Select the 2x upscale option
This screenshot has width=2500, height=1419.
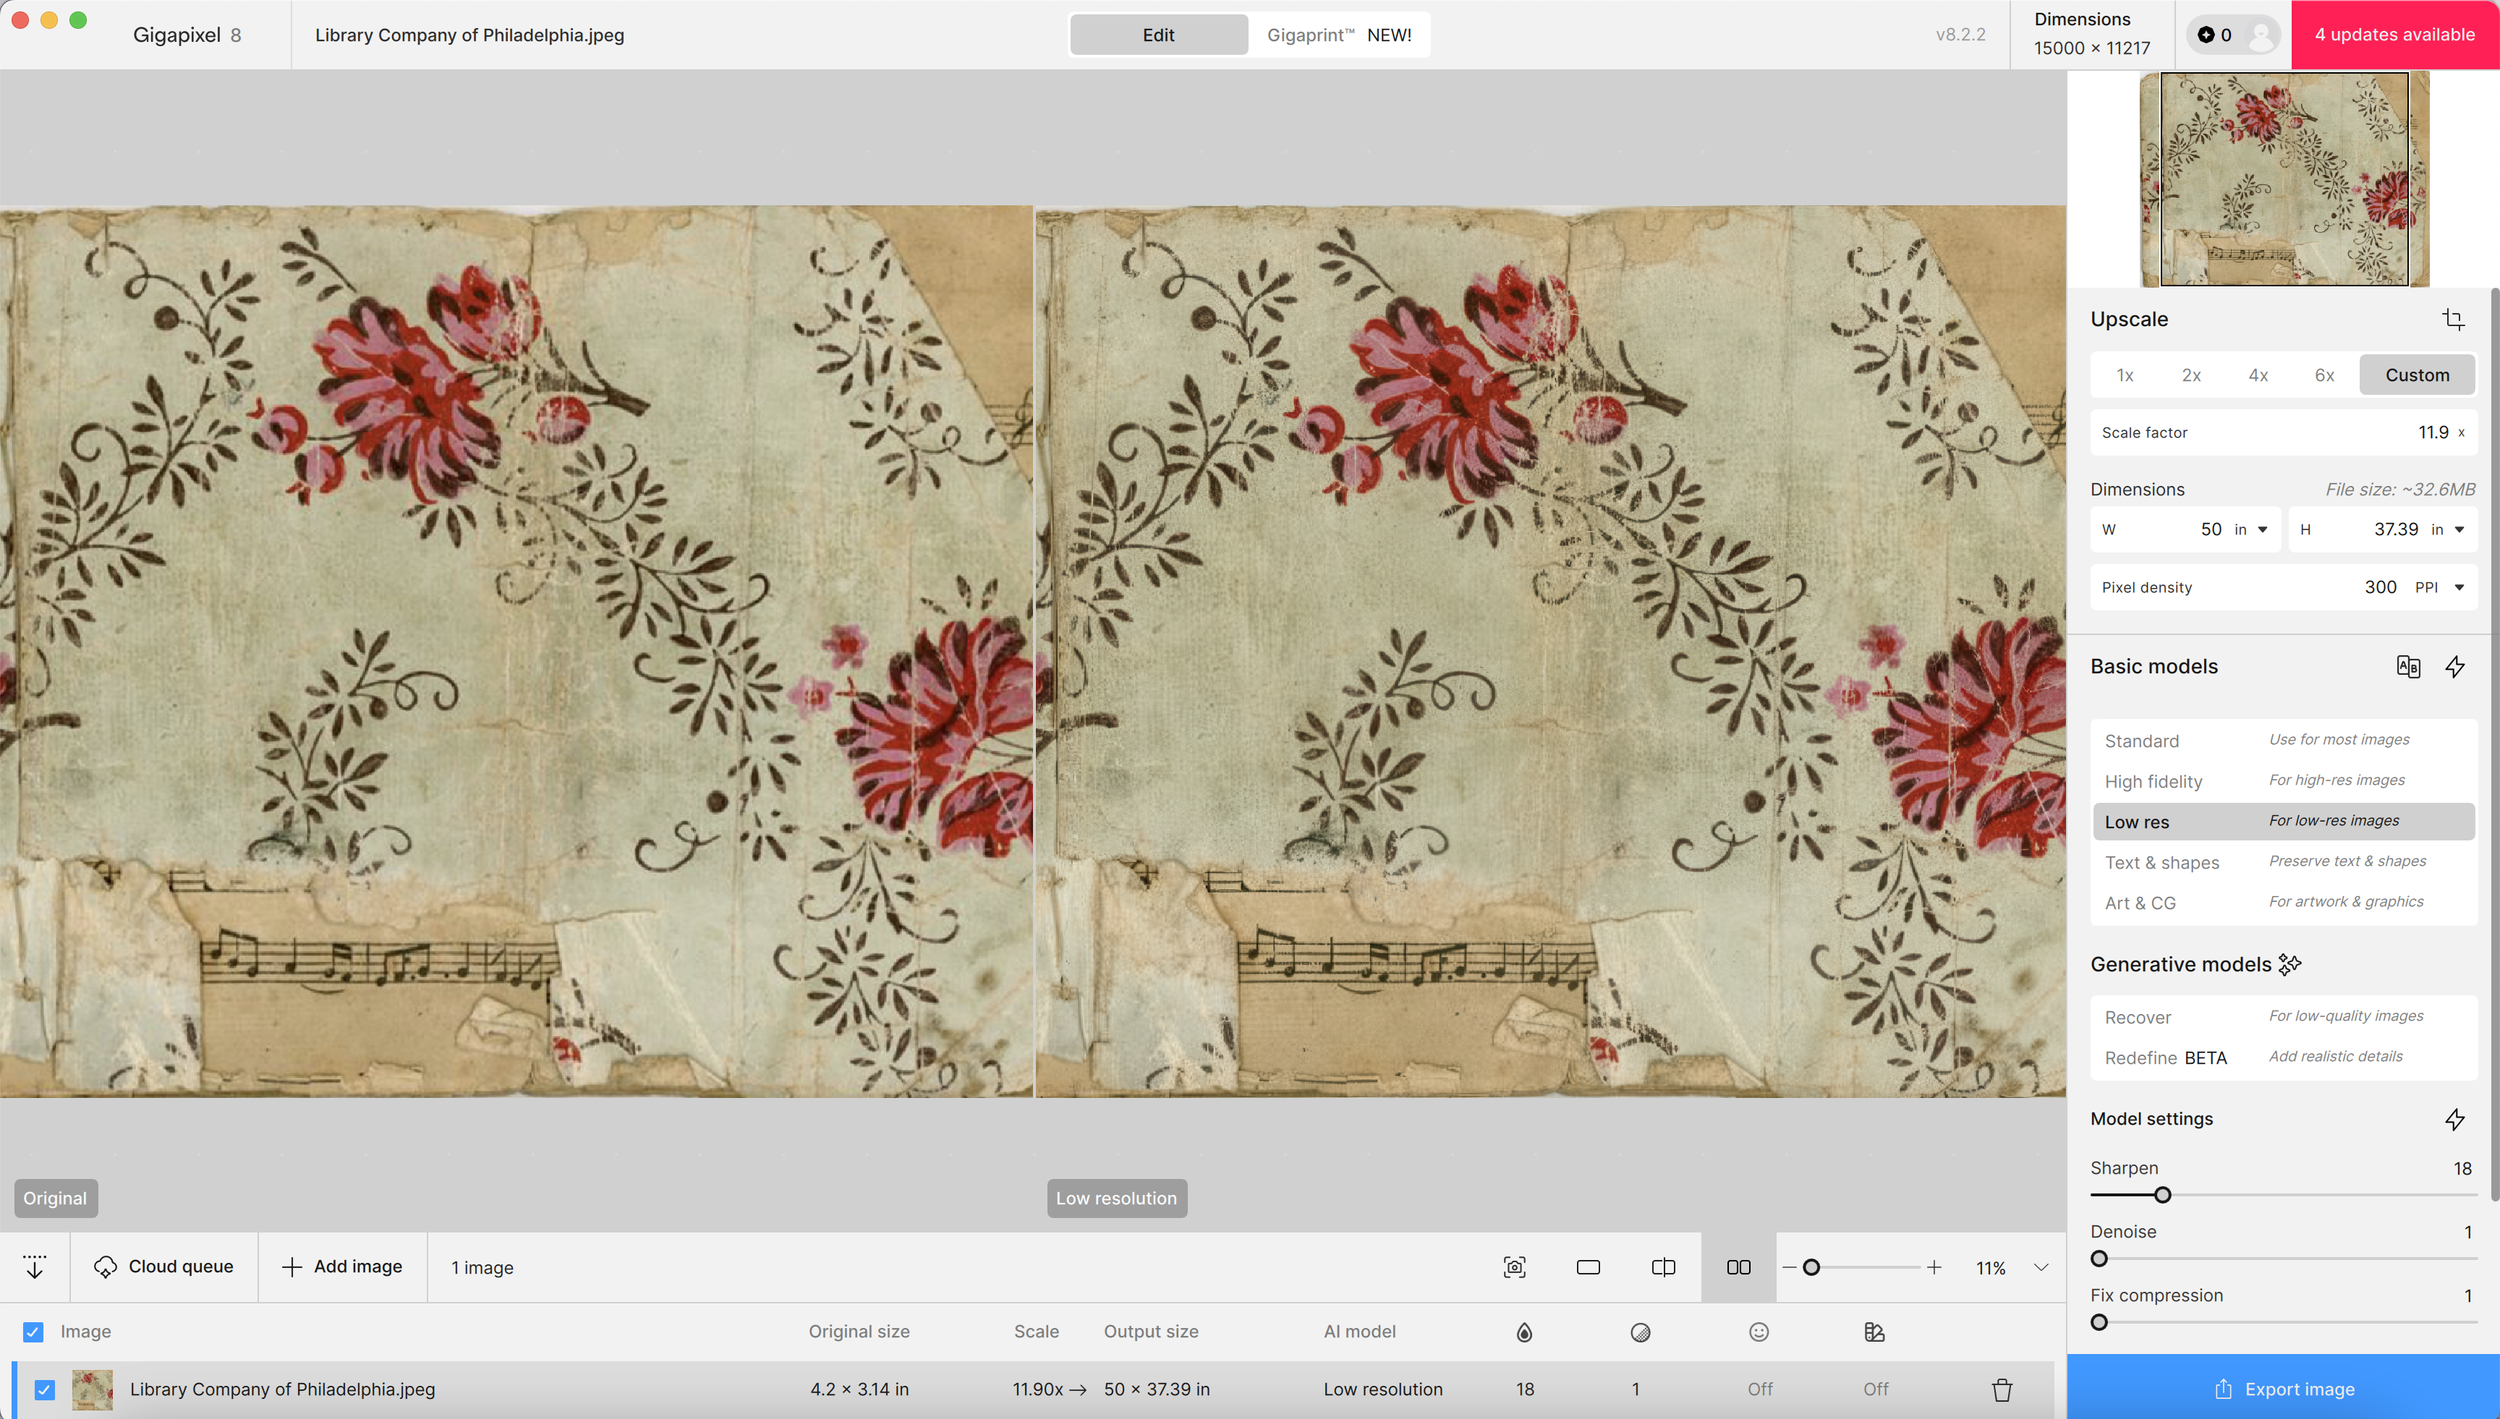(x=2191, y=375)
